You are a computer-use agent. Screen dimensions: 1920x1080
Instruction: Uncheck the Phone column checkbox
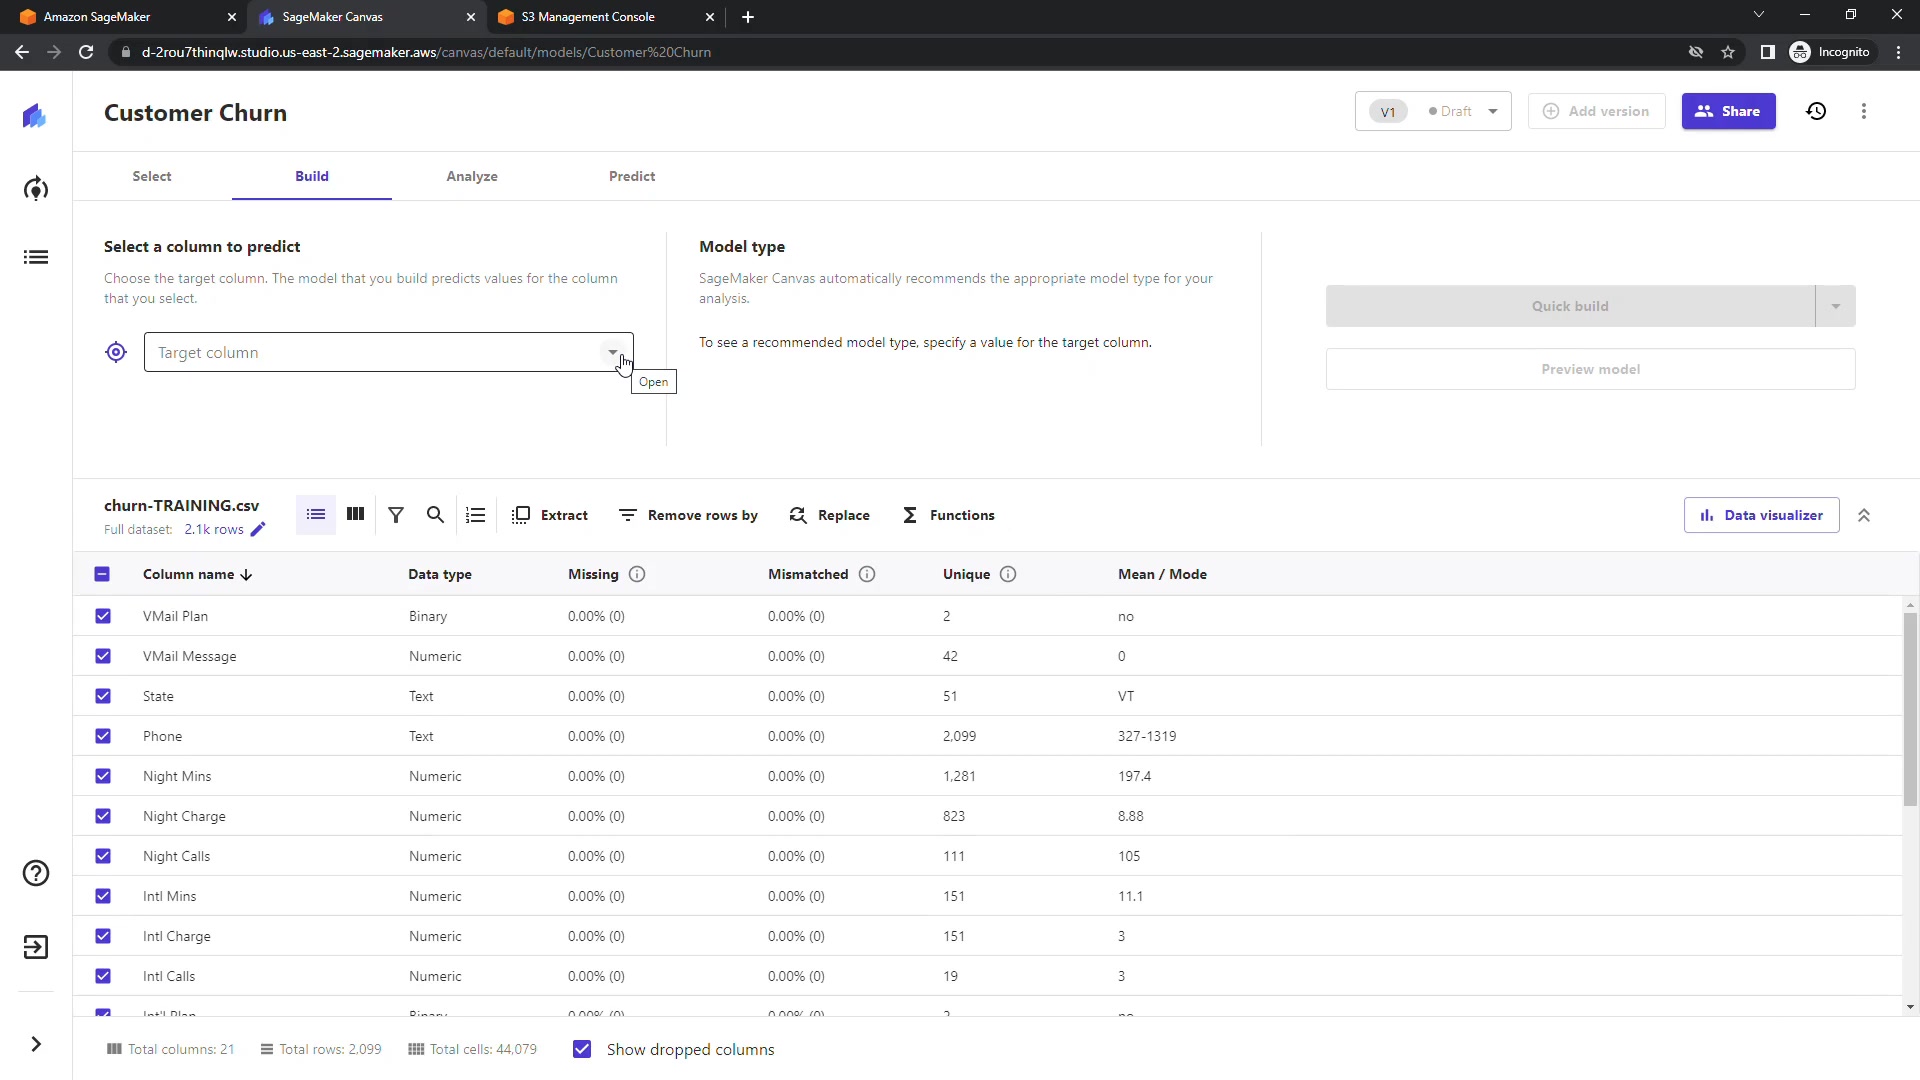click(103, 736)
